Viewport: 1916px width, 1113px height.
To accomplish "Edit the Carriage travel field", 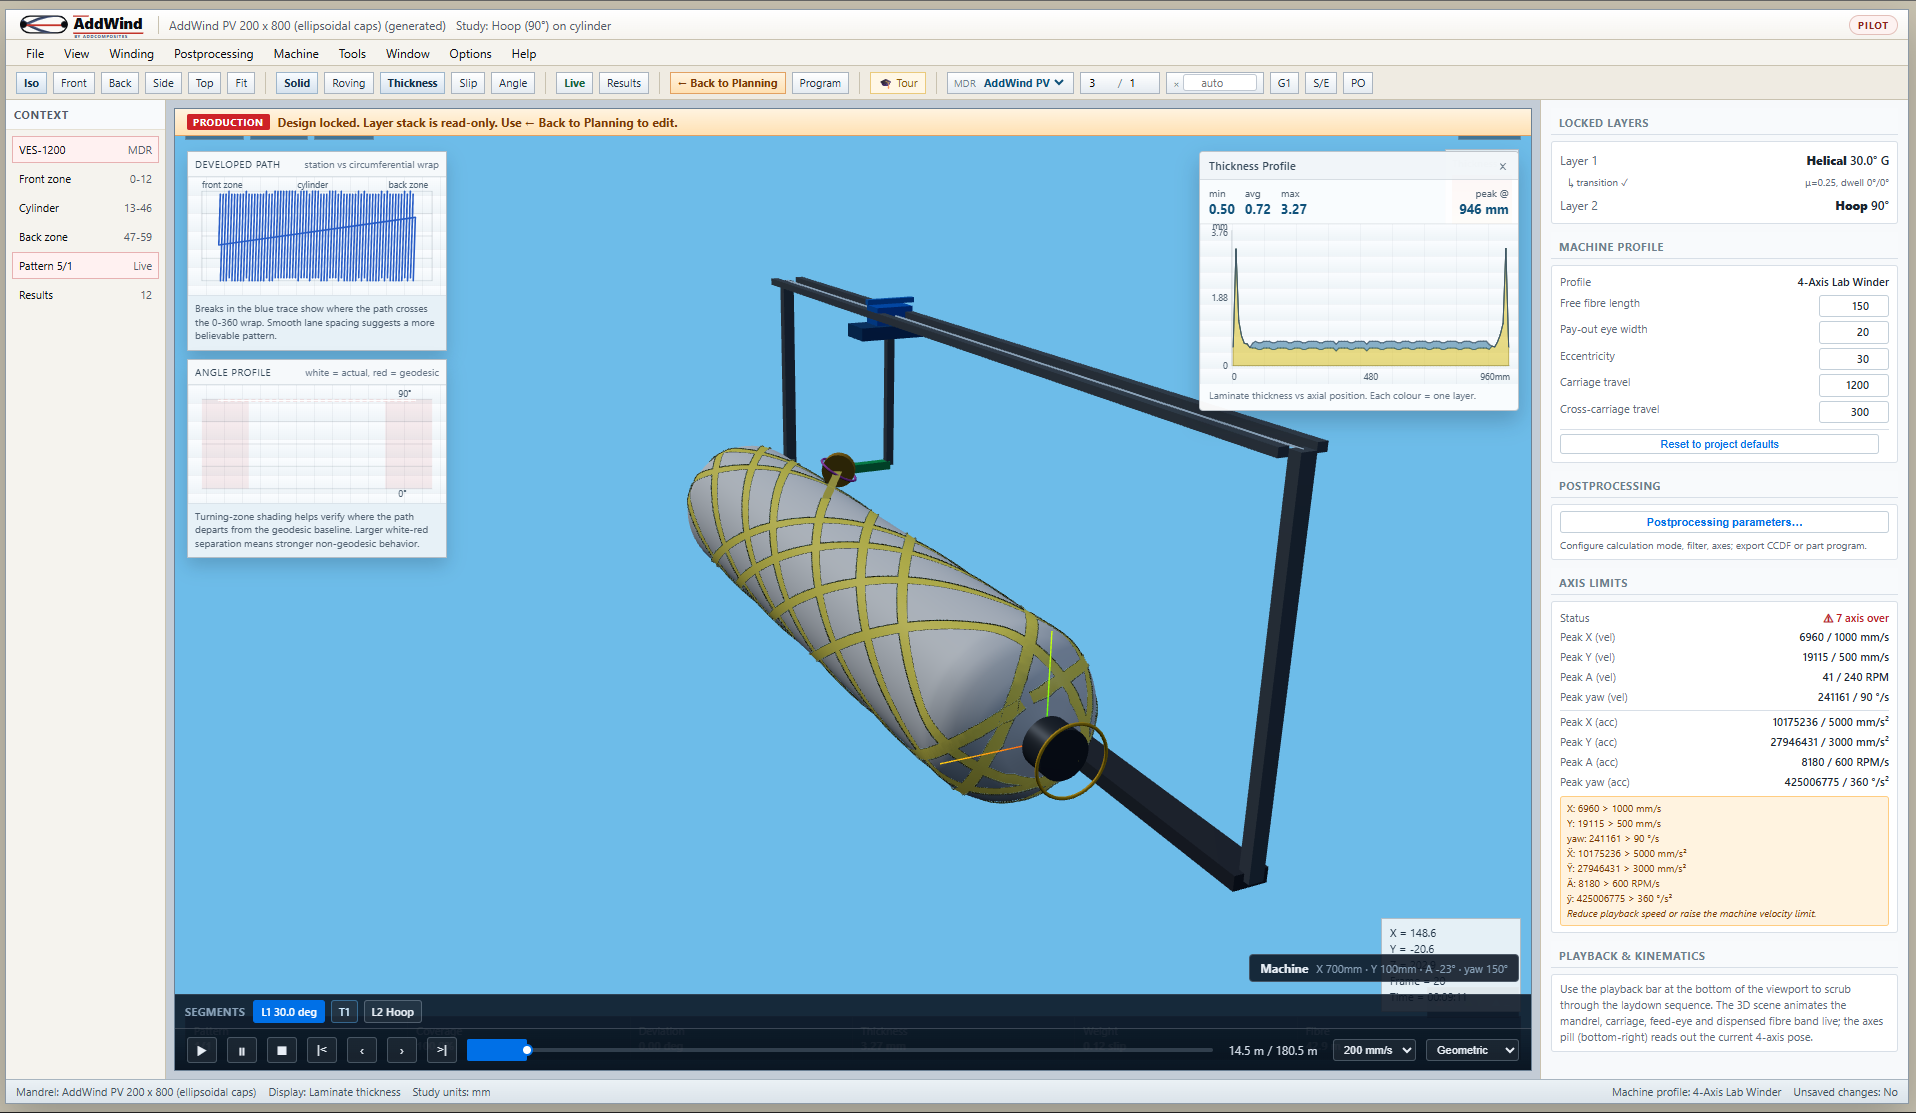I will coord(1853,385).
